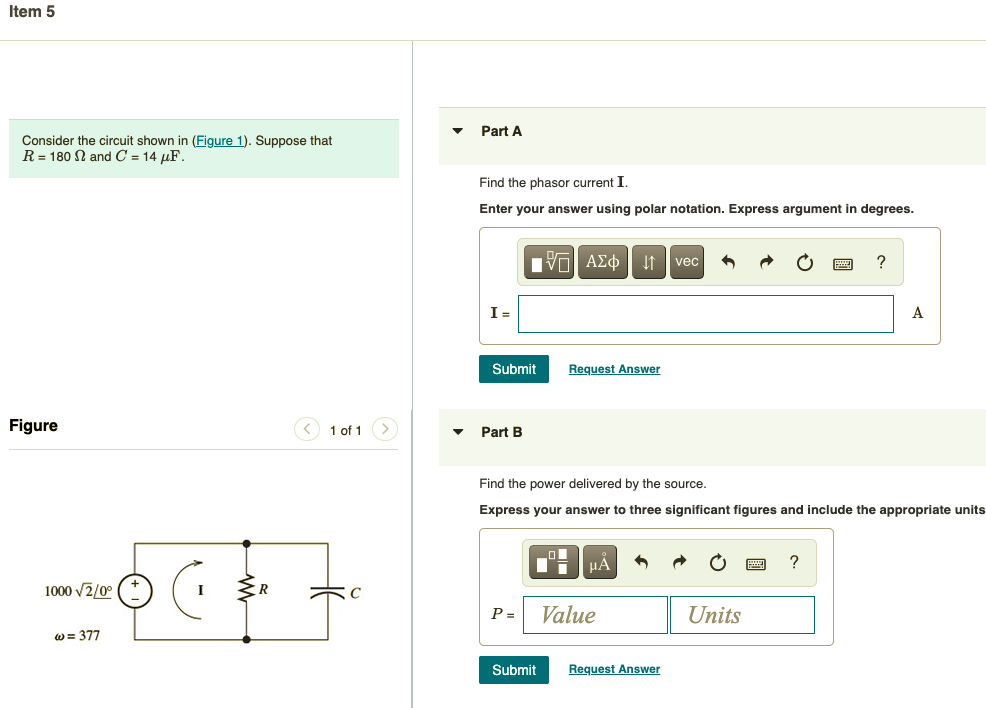Open help question mark in Part B
The height and width of the screenshot is (708, 986).
point(794,561)
